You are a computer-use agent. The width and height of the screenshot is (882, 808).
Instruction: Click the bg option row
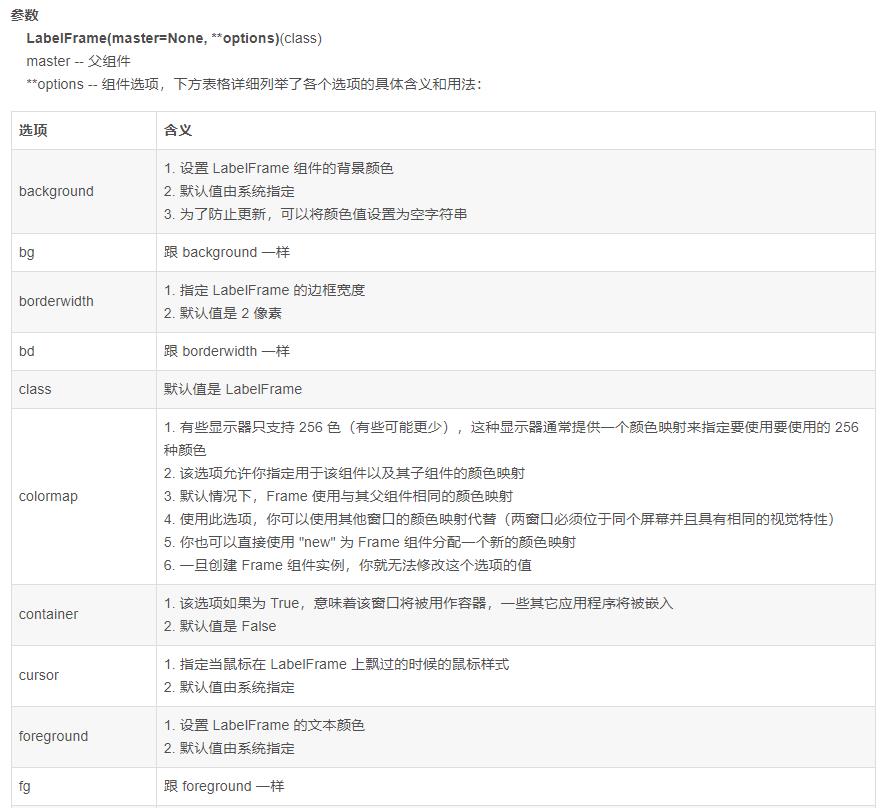26,252
